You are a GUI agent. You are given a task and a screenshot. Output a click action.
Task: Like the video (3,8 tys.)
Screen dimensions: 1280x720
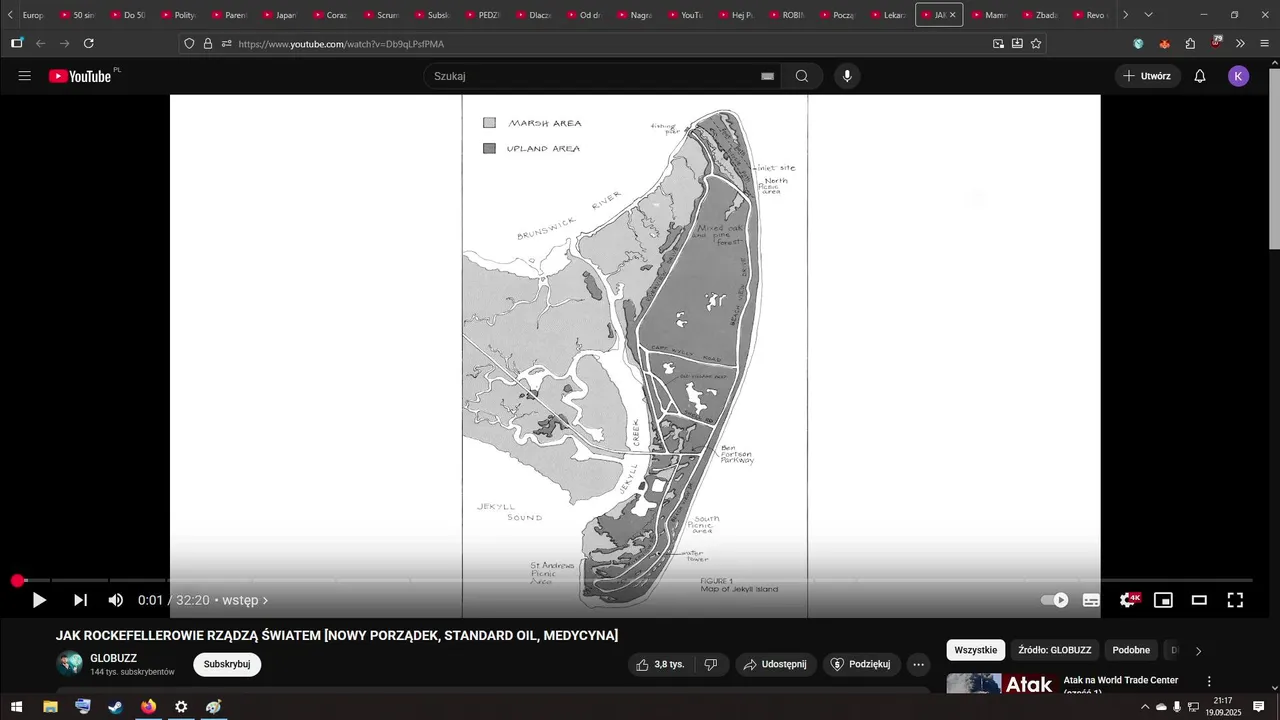point(660,664)
